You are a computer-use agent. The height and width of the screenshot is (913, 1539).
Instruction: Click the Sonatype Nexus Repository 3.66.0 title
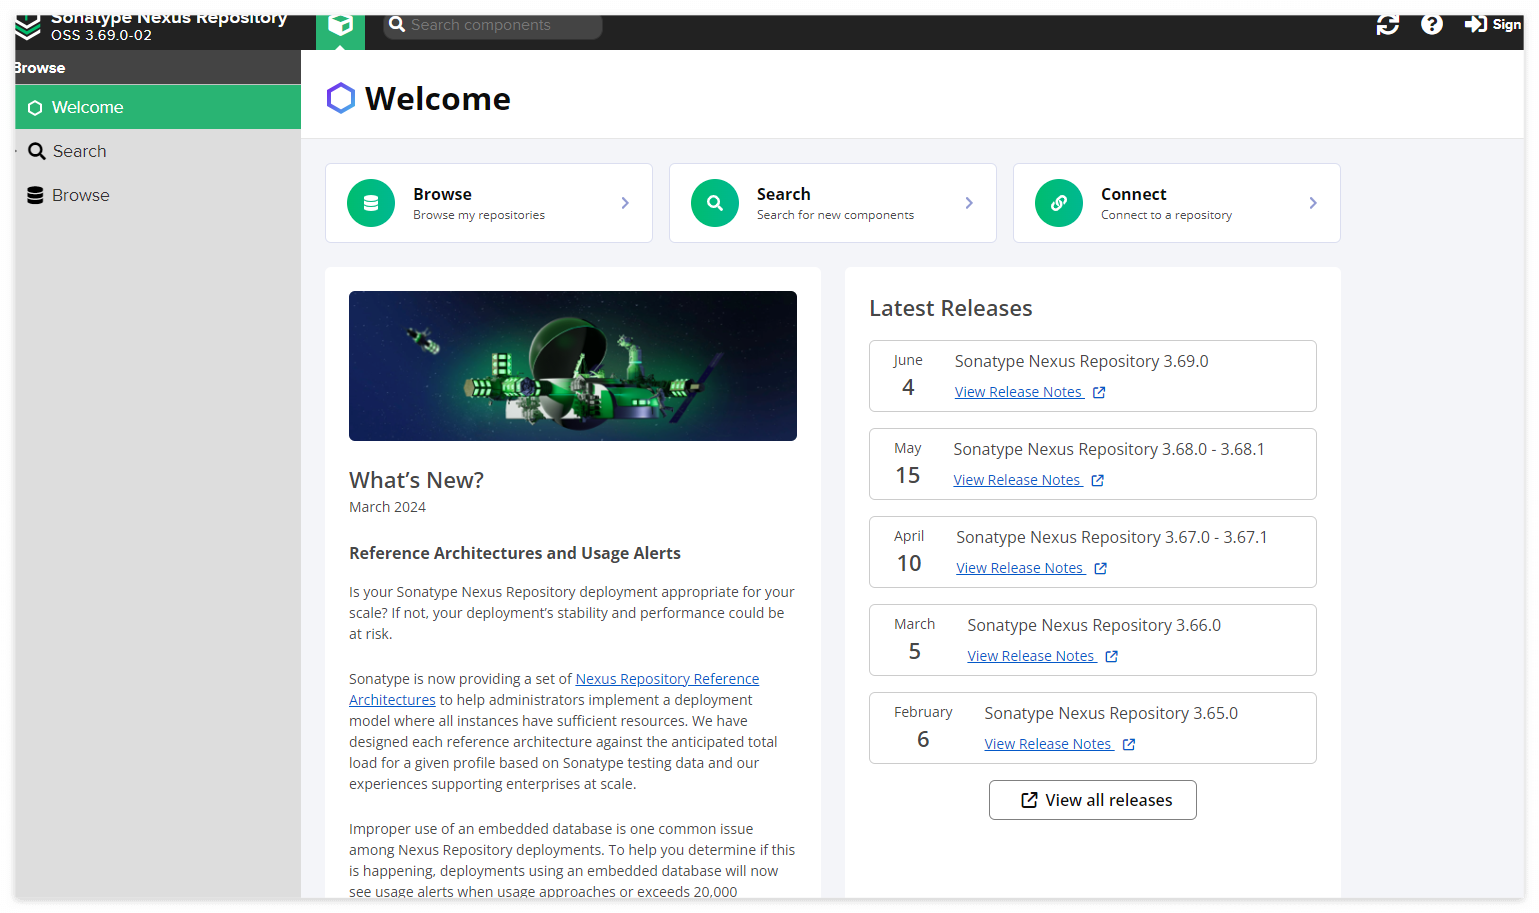(1094, 625)
